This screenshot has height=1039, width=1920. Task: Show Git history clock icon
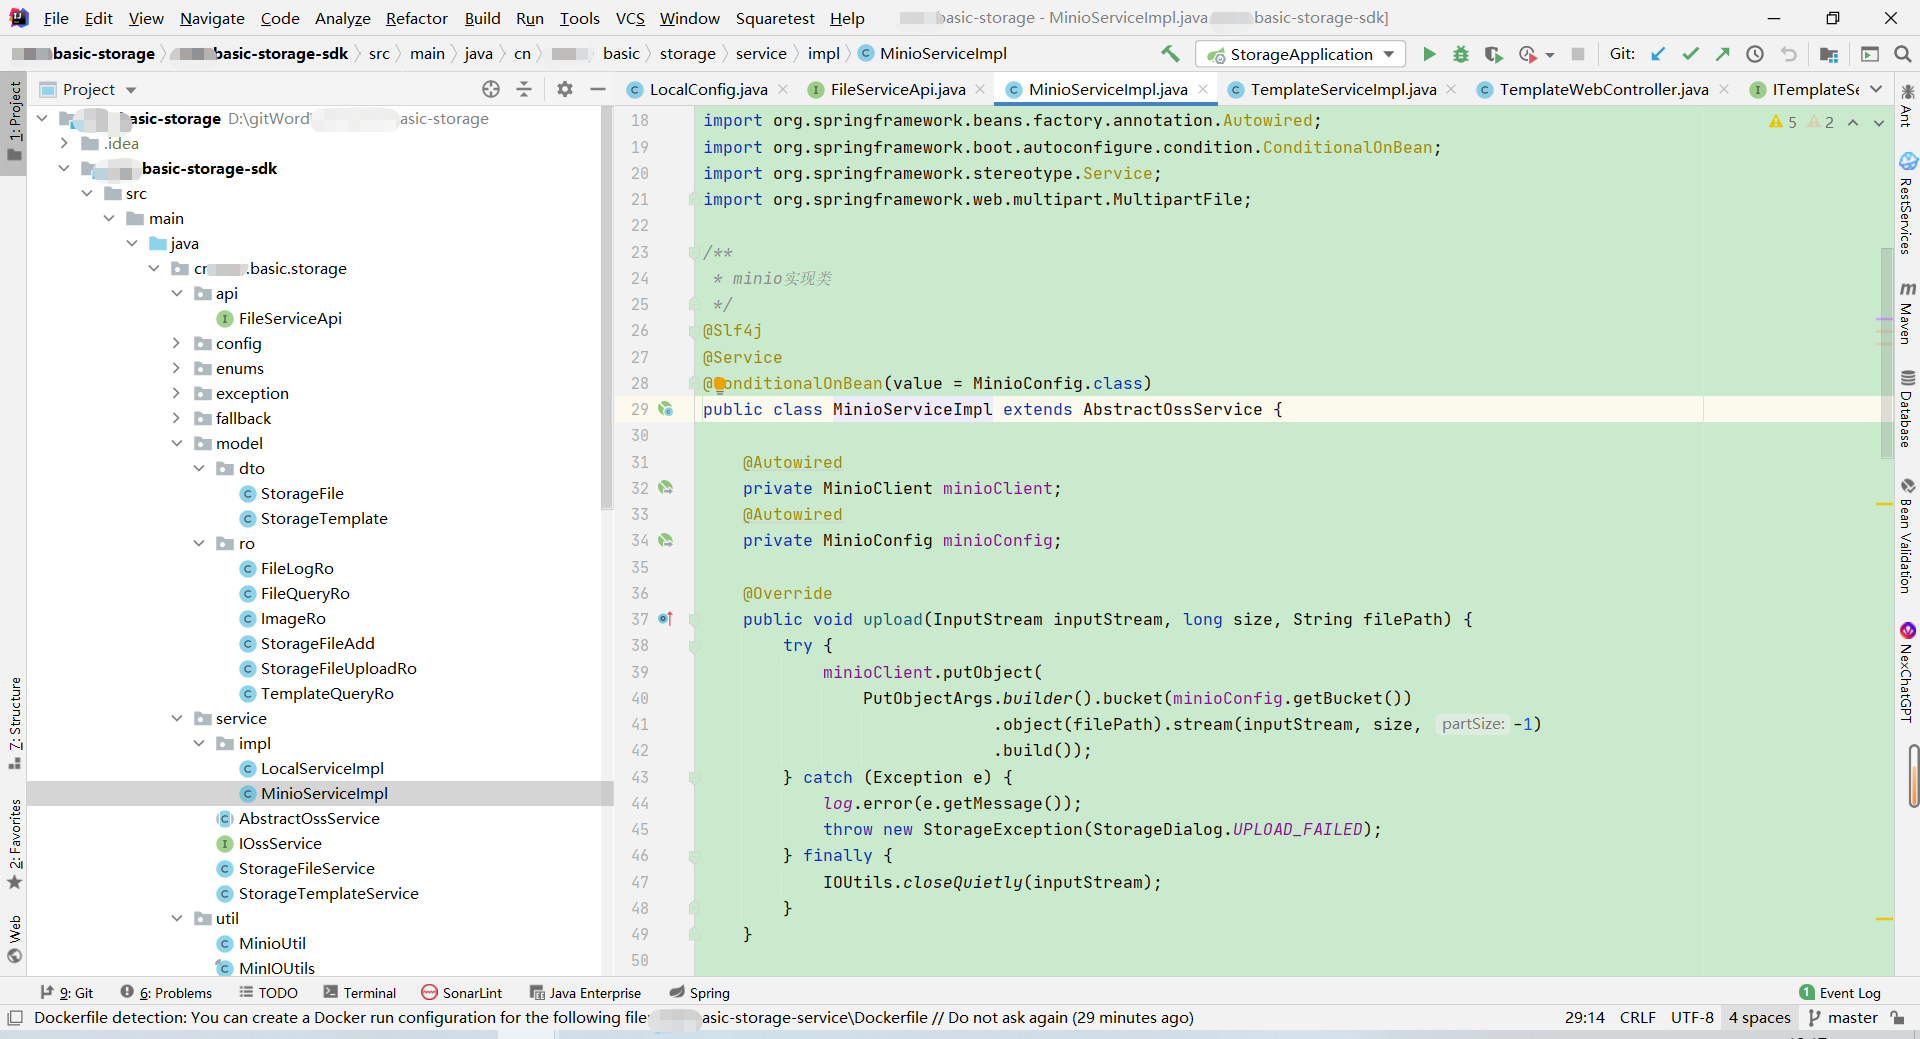pyautogui.click(x=1755, y=54)
